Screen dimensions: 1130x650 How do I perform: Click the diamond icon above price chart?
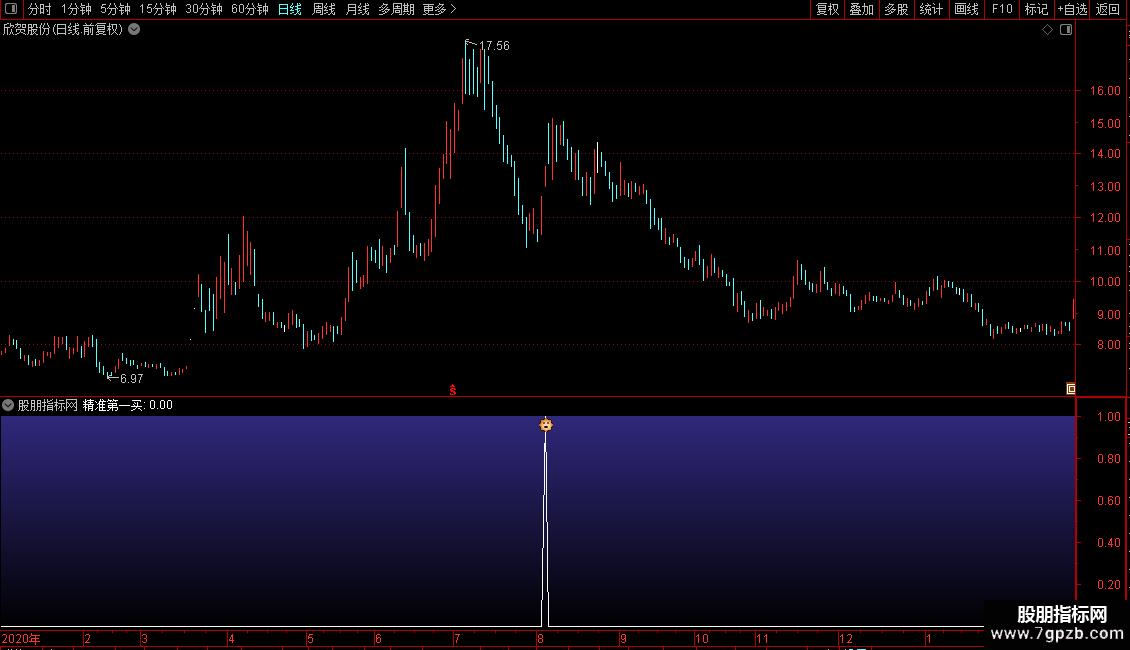[1048, 30]
